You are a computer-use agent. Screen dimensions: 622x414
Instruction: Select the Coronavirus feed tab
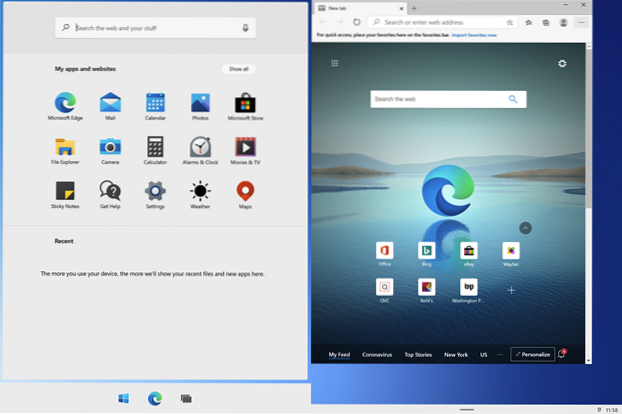(377, 354)
